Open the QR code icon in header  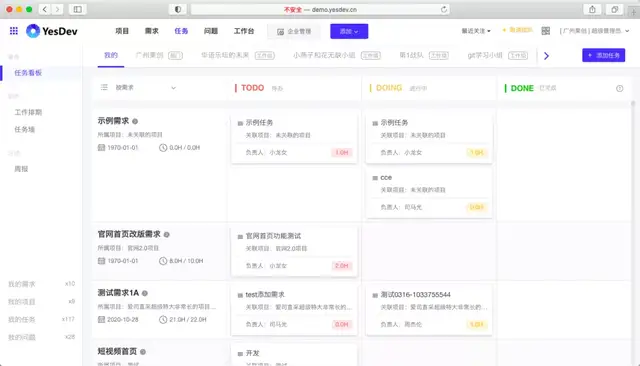545,31
